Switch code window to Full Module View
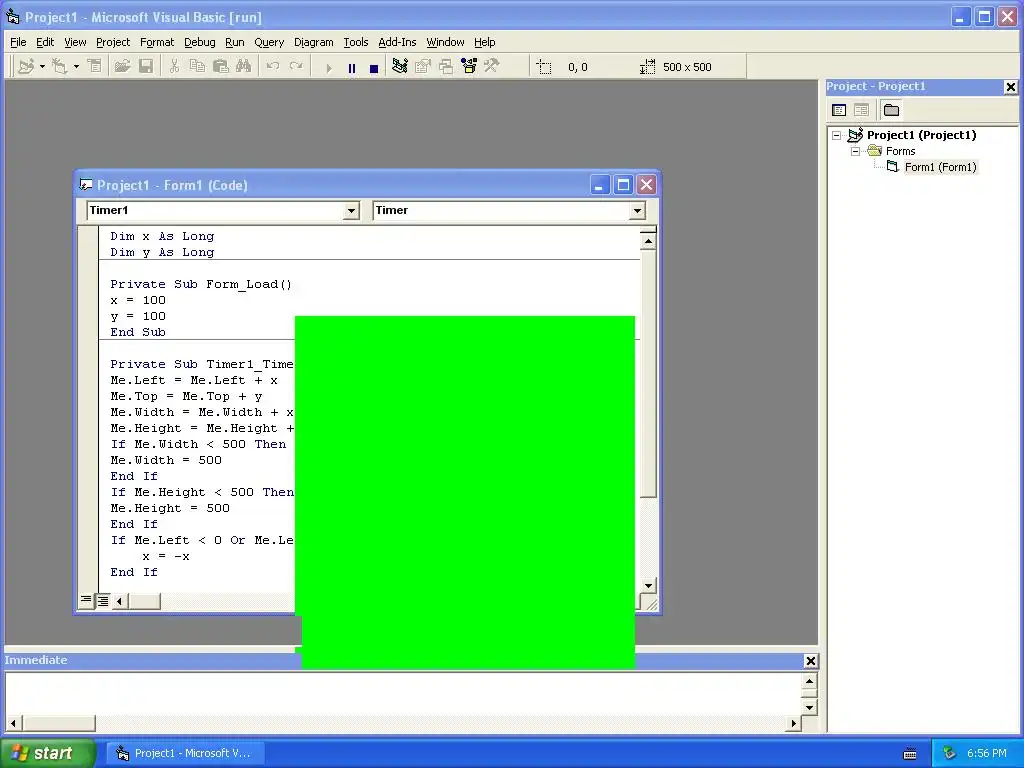This screenshot has width=1024, height=768. (103, 601)
